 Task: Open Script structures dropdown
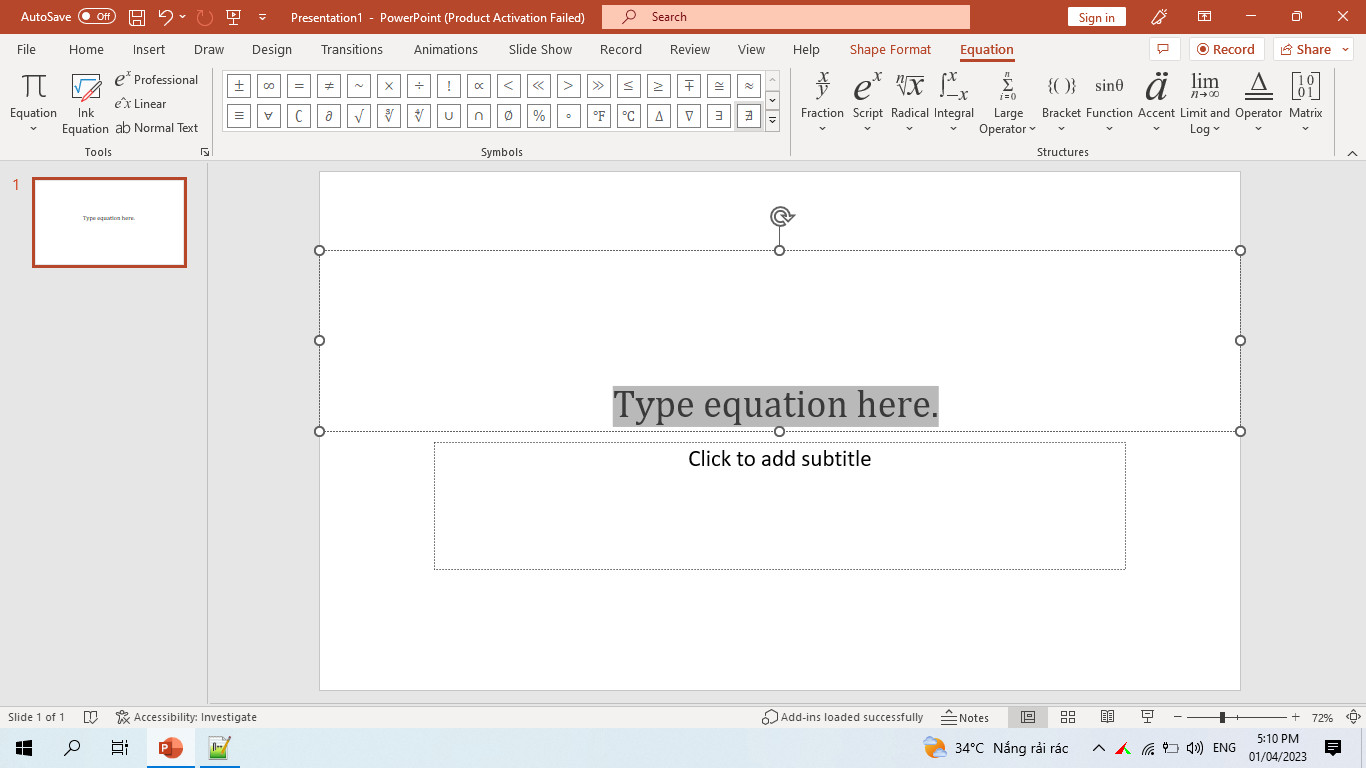868,104
